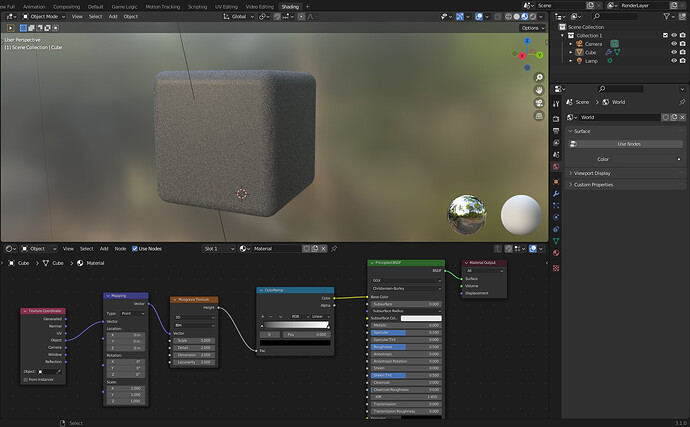
Task: Open the Options dropdown in viewport
Action: tap(532, 28)
